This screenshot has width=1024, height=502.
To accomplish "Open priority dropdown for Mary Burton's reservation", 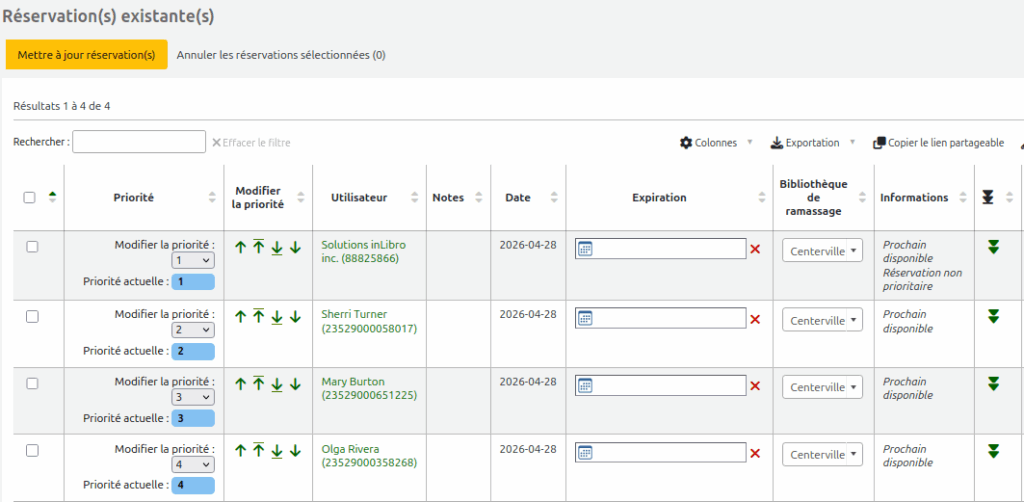I will tap(193, 397).
